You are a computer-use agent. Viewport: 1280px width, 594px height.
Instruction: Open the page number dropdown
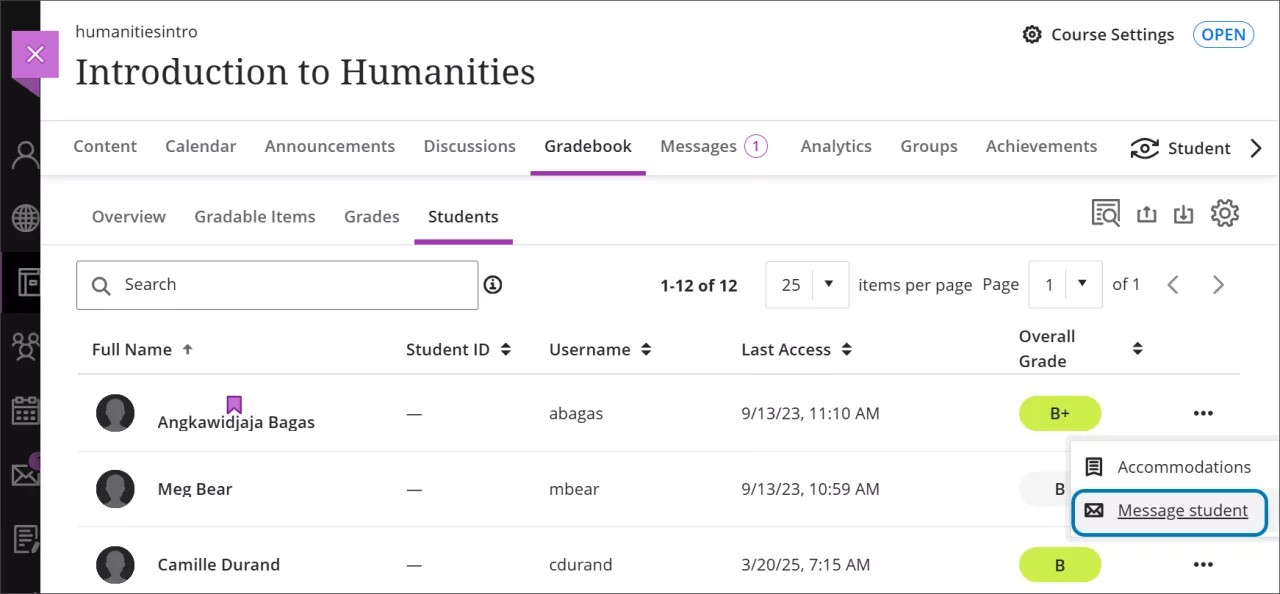tap(1065, 284)
